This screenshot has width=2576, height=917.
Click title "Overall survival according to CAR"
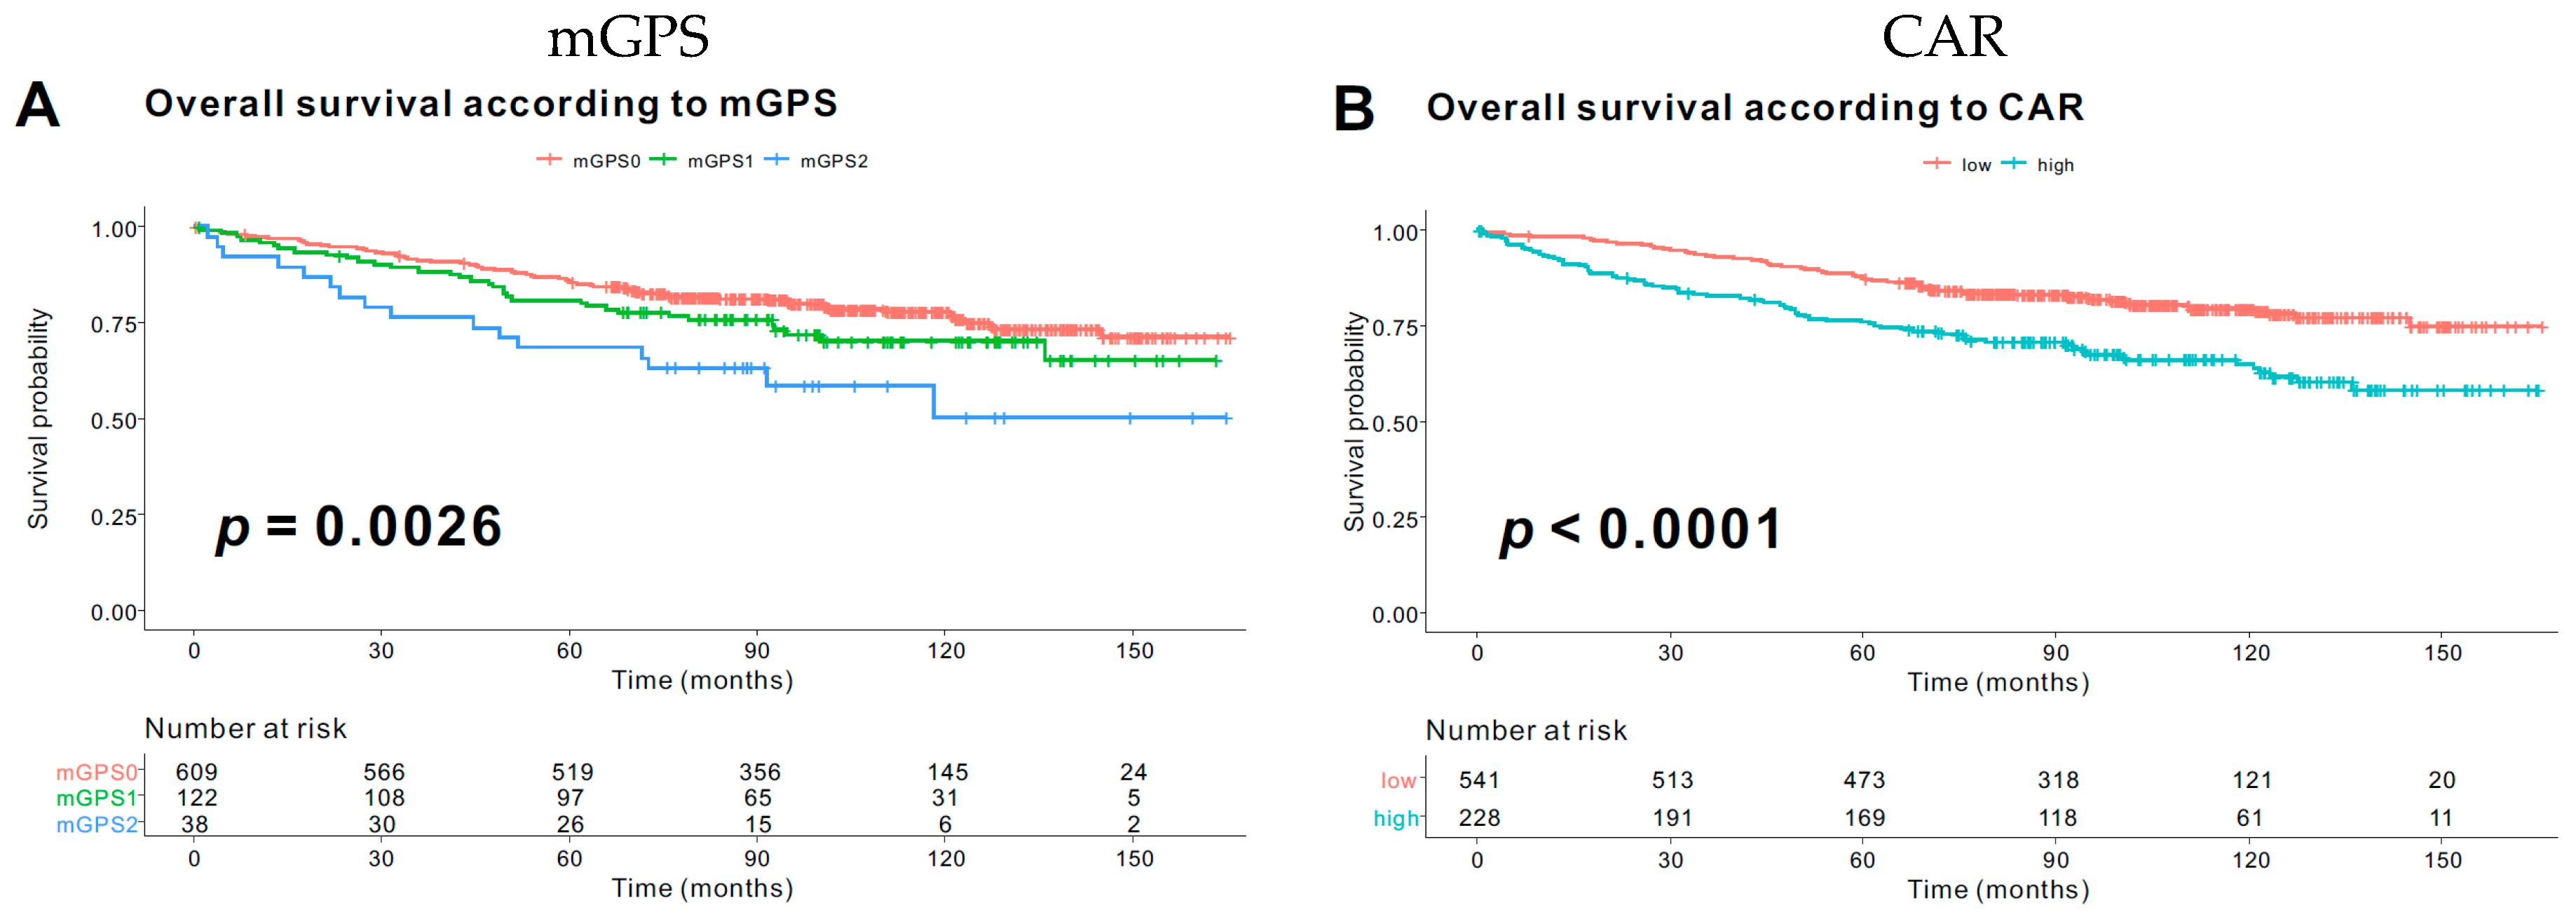pyautogui.click(x=1754, y=108)
